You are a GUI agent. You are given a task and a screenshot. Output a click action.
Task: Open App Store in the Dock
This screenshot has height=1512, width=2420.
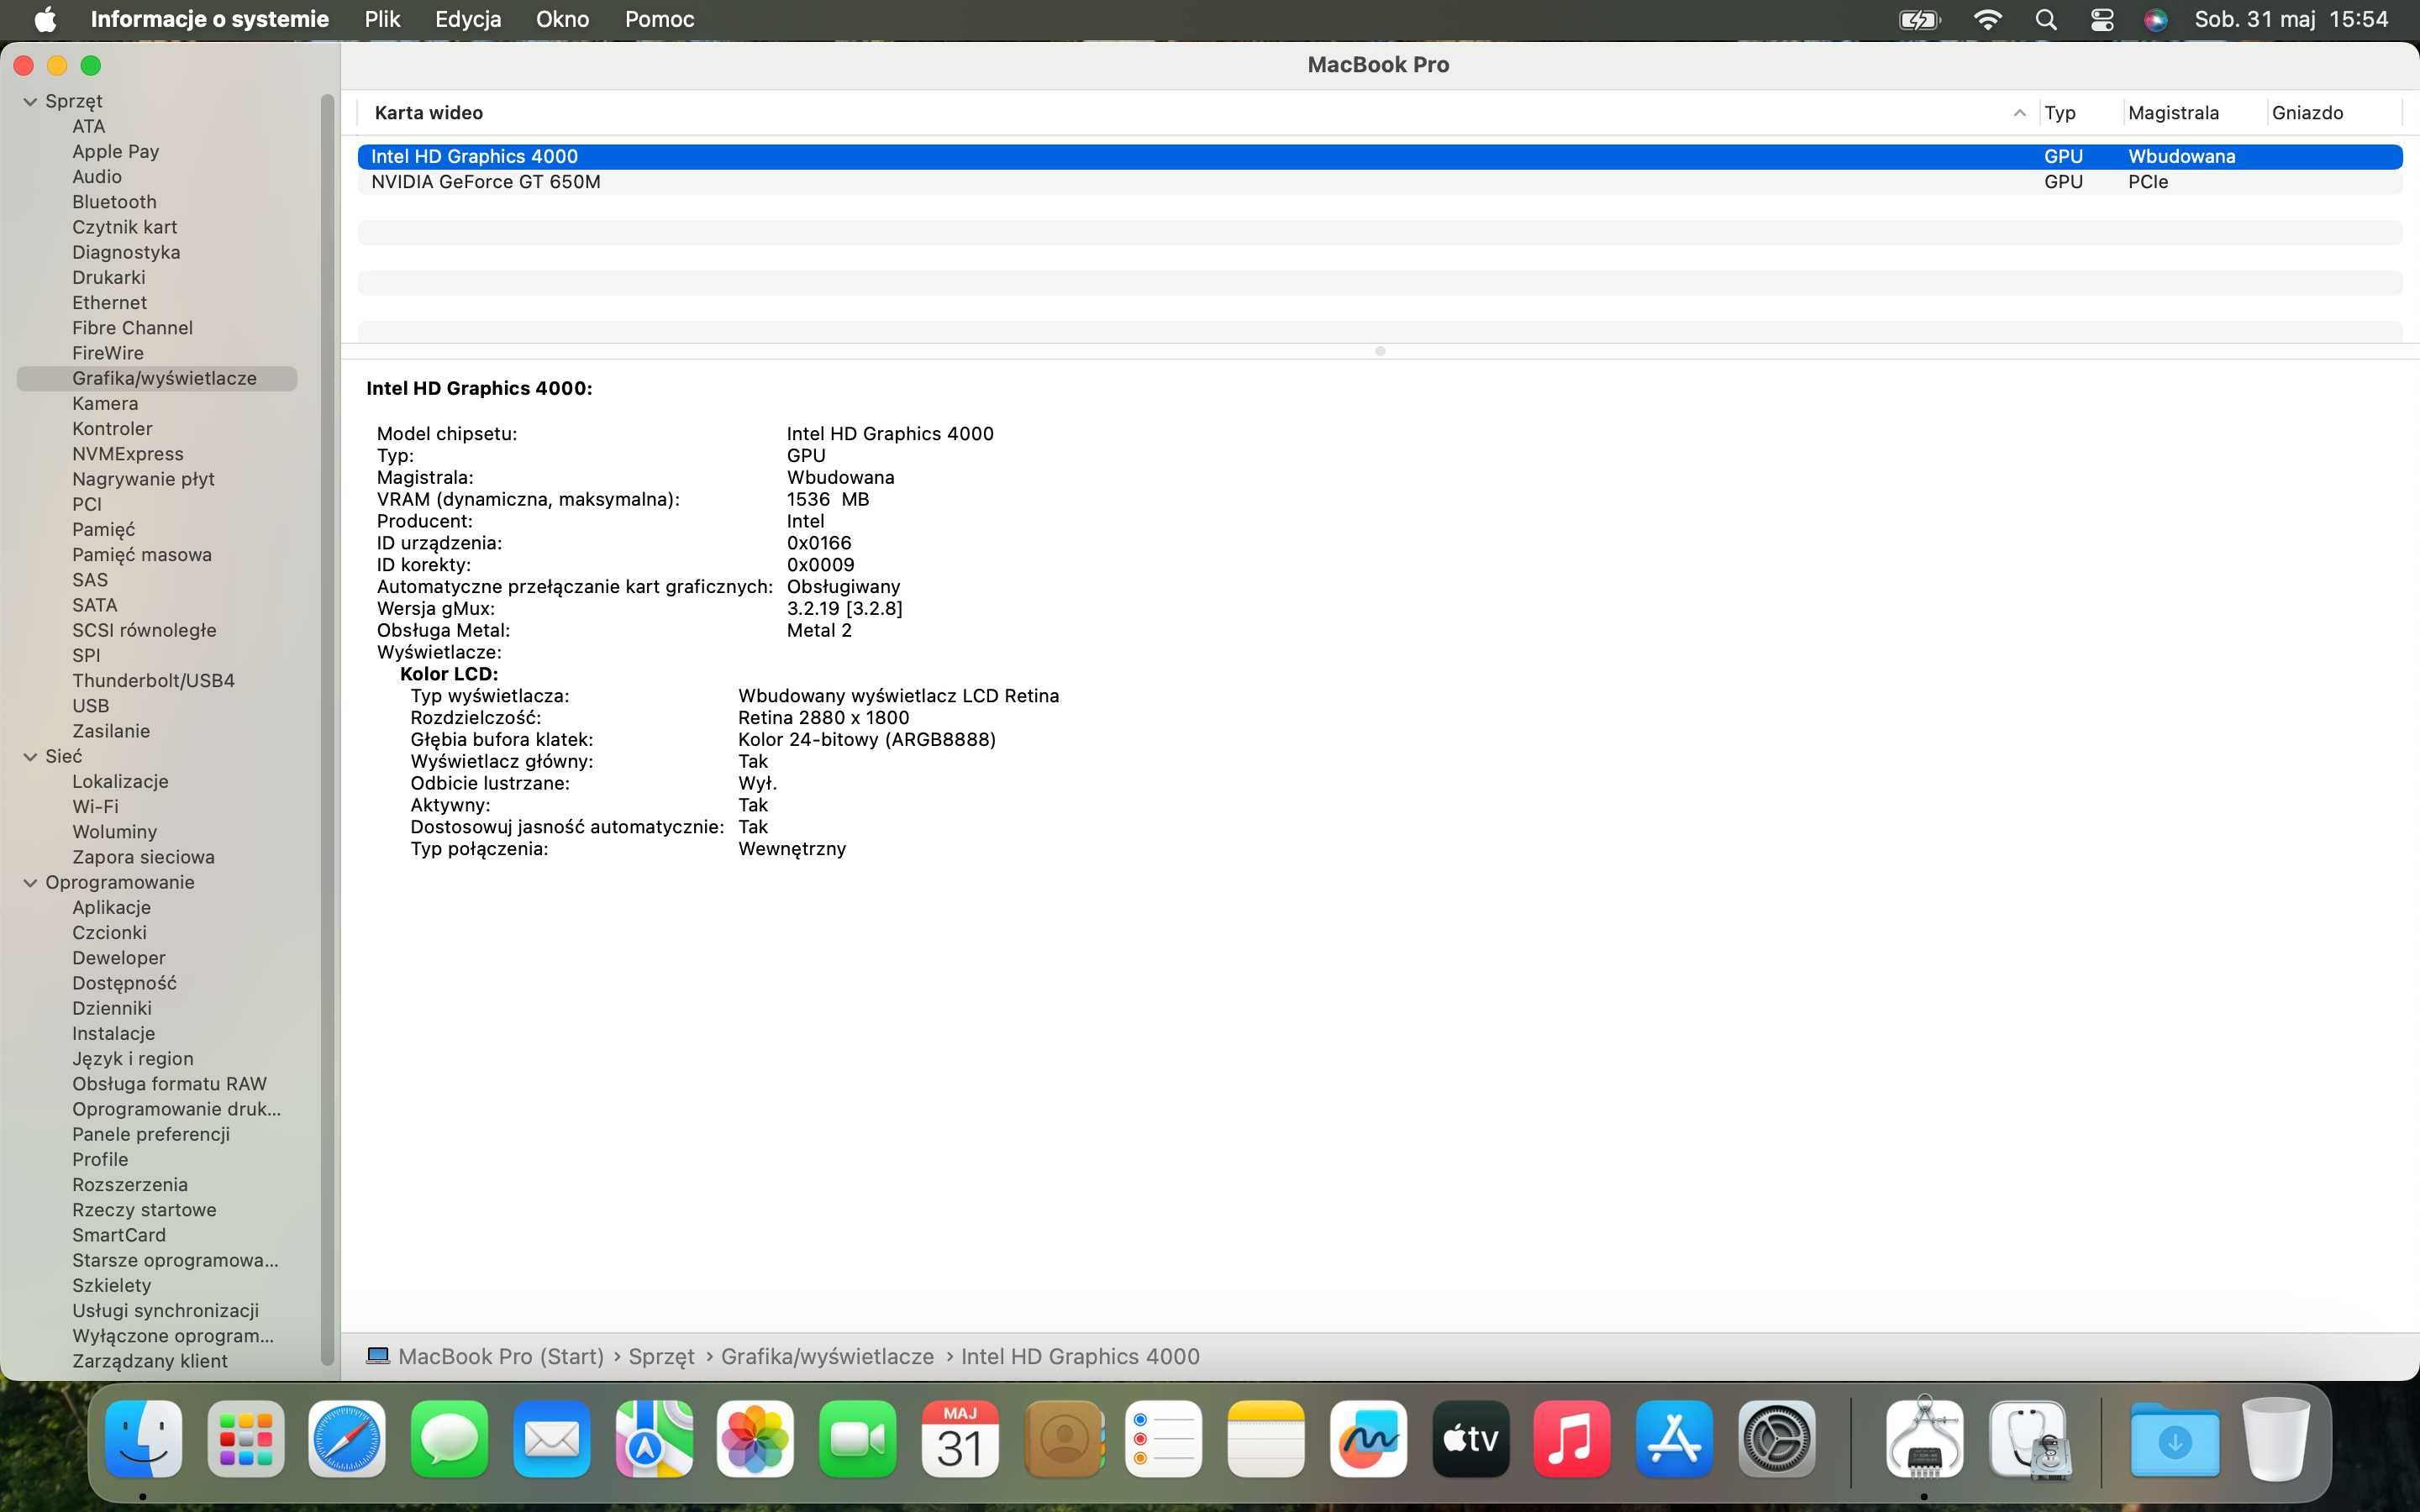[1675, 1439]
